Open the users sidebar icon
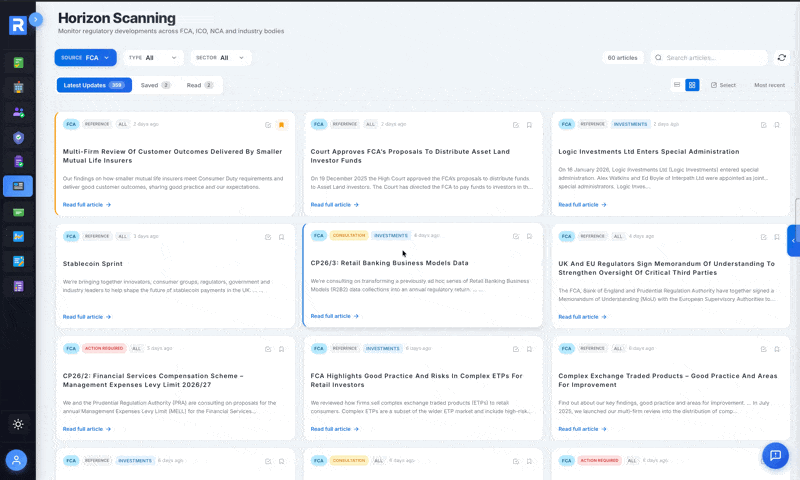 click(18, 112)
